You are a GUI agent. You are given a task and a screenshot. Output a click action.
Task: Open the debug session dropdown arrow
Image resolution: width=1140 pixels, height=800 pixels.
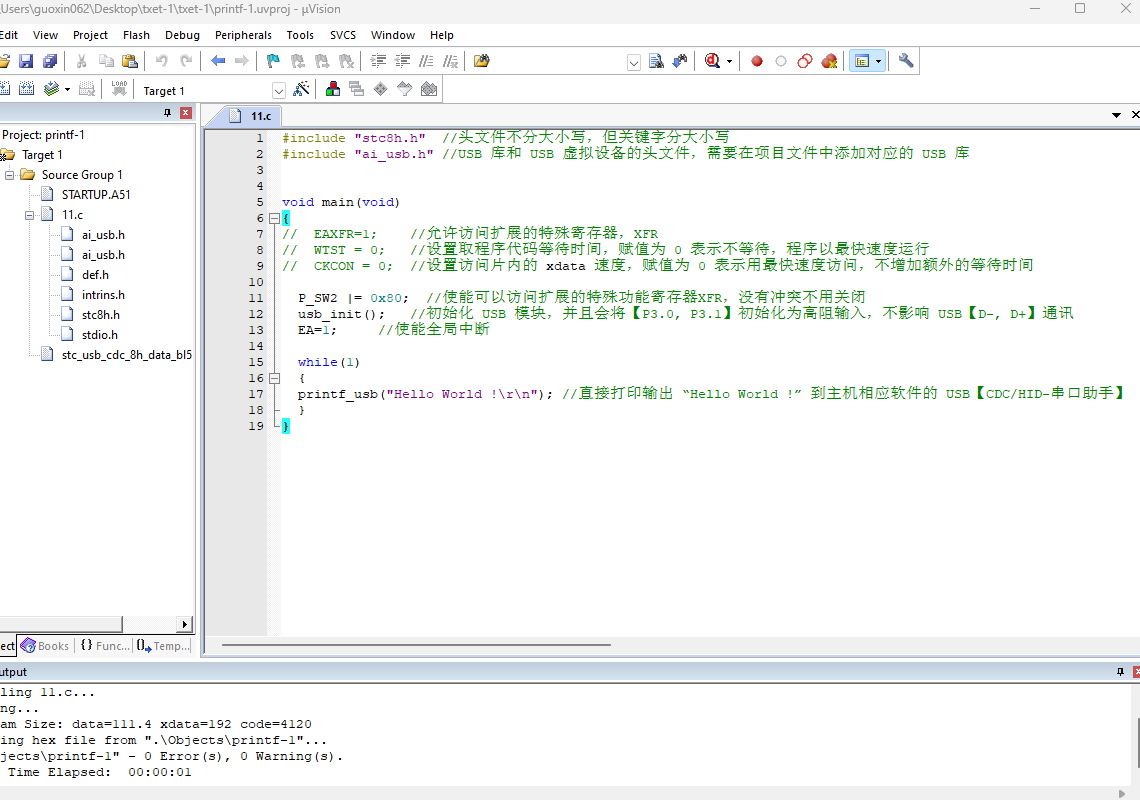click(x=729, y=61)
